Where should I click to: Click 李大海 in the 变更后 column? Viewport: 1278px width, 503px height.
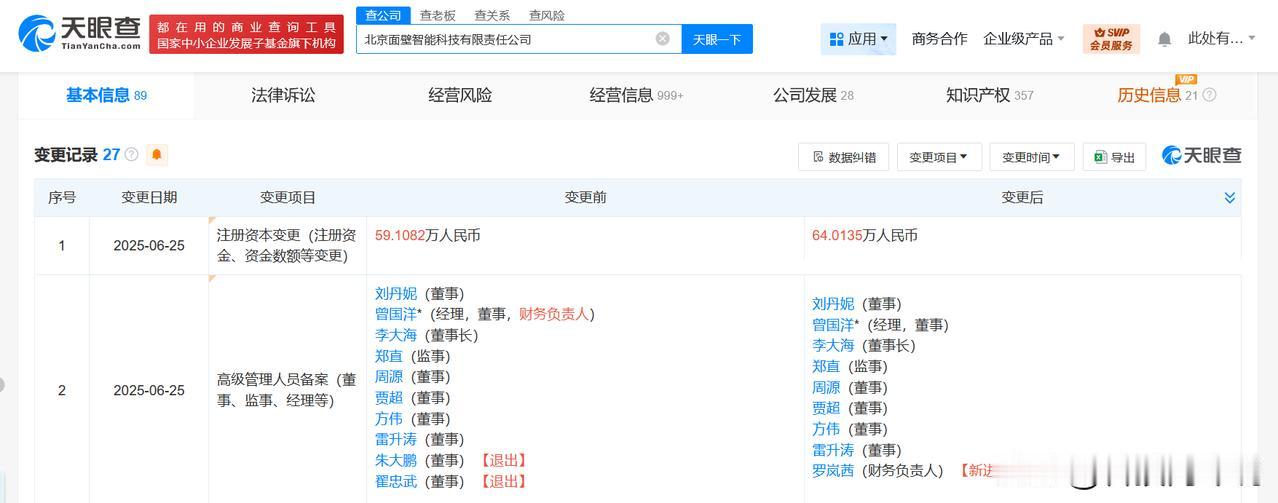pyautogui.click(x=833, y=346)
